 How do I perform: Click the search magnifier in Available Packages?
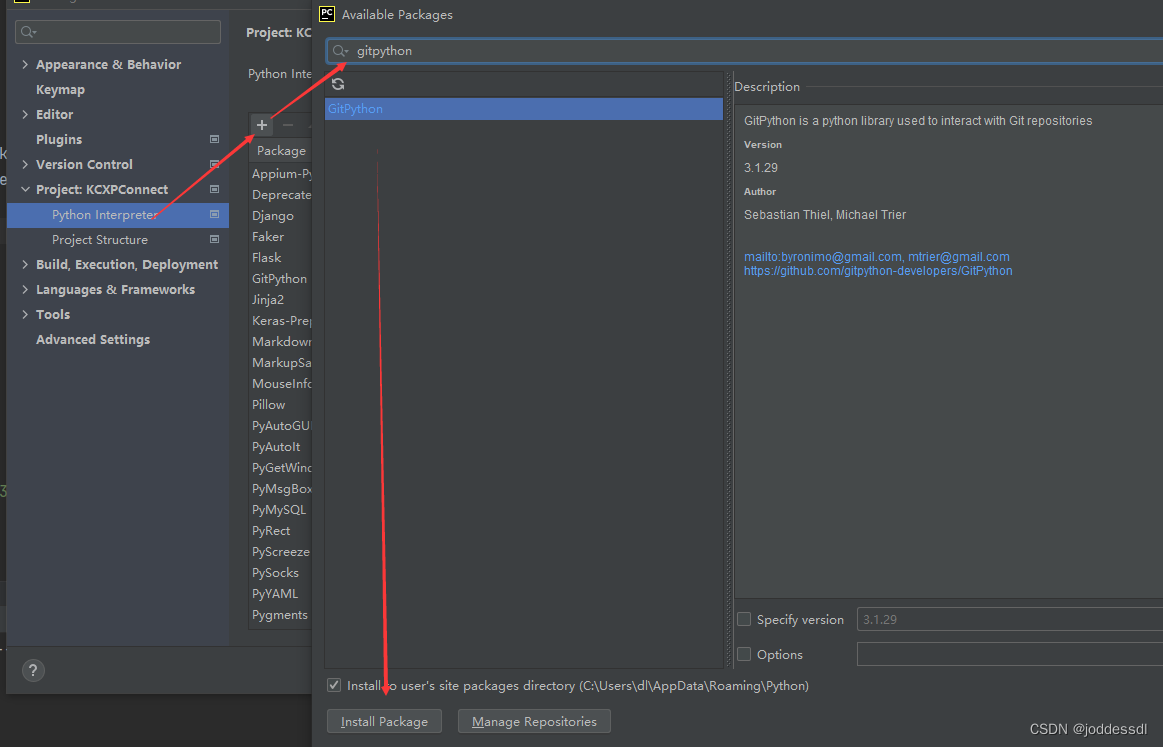pyautogui.click(x=340, y=51)
